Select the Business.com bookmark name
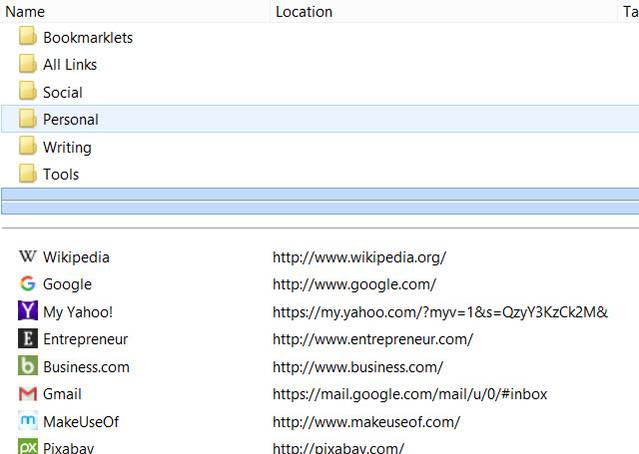This screenshot has height=454, width=639. click(86, 367)
